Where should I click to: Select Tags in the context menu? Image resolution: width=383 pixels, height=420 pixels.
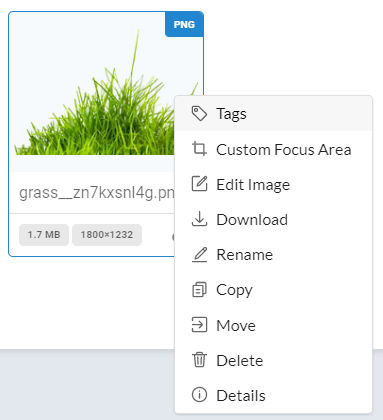click(273, 114)
